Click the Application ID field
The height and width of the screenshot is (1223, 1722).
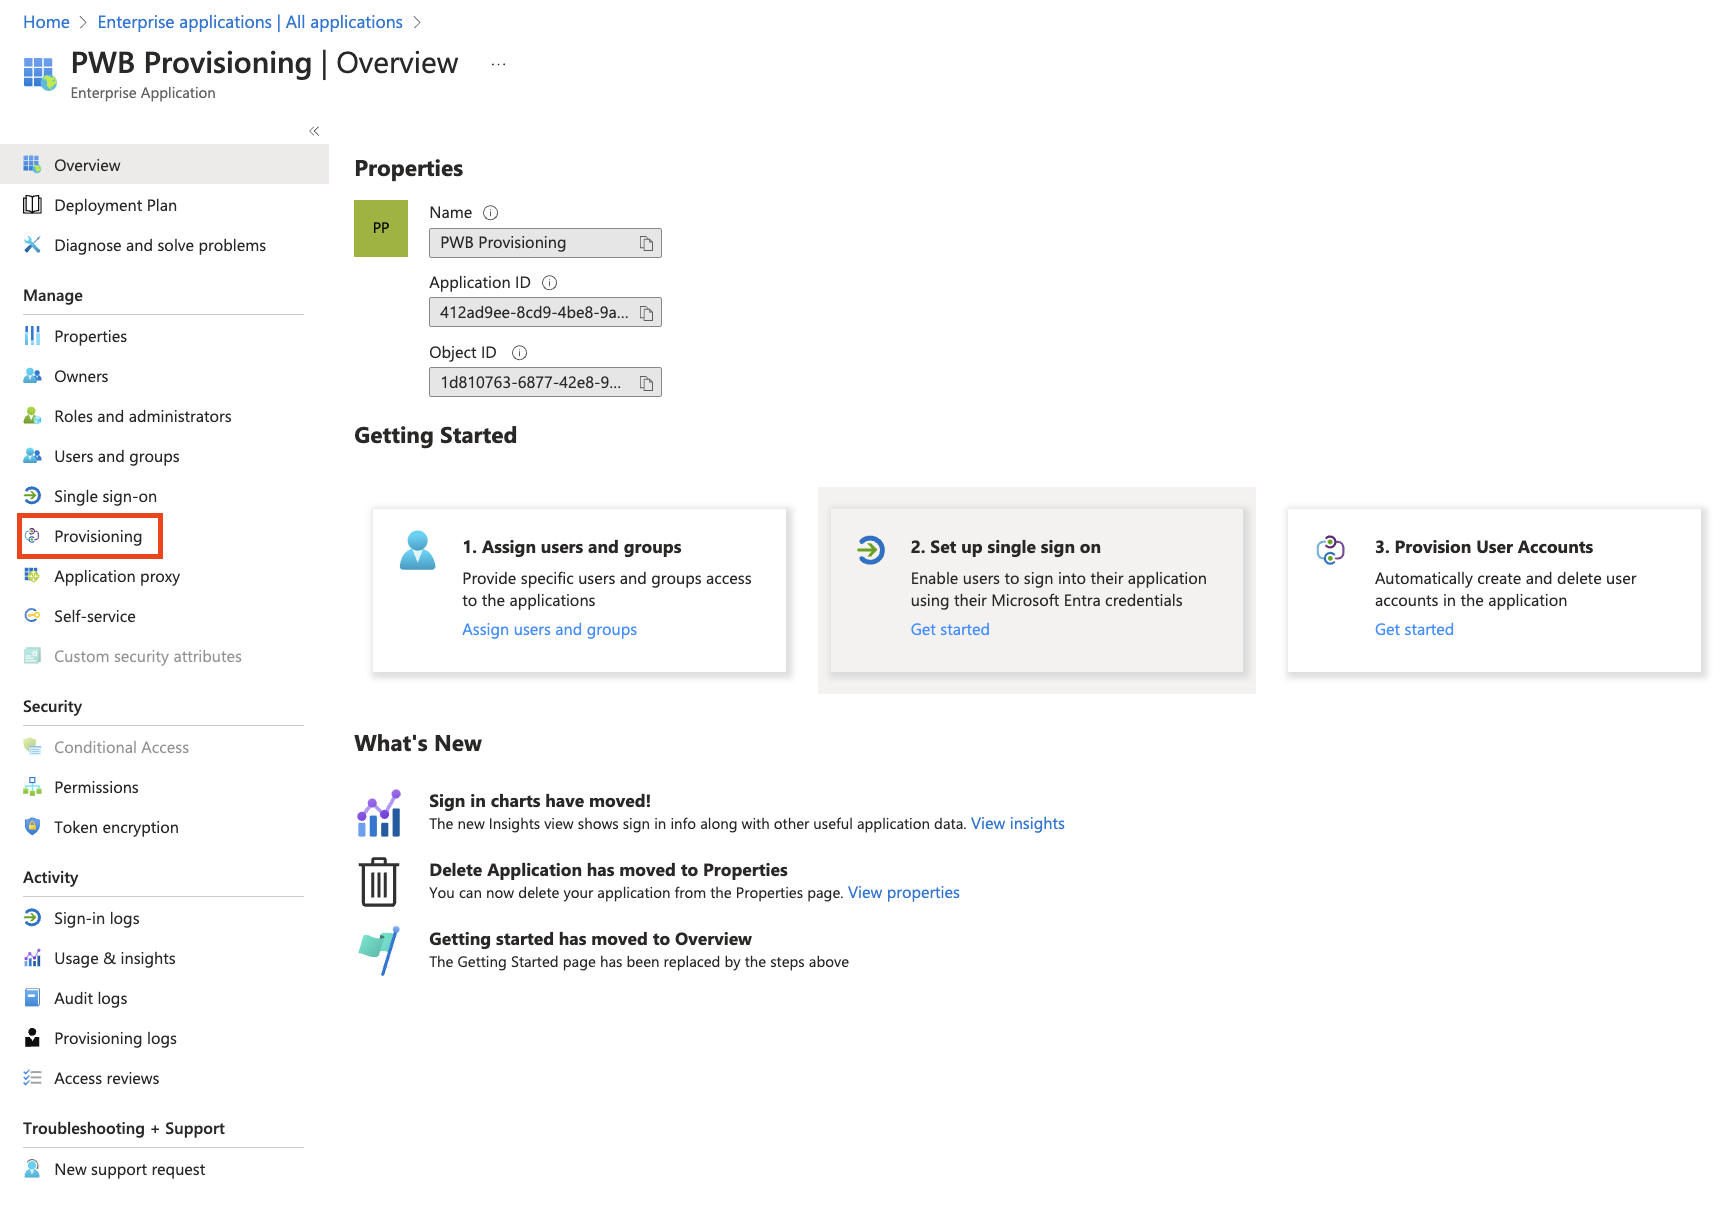545,313
